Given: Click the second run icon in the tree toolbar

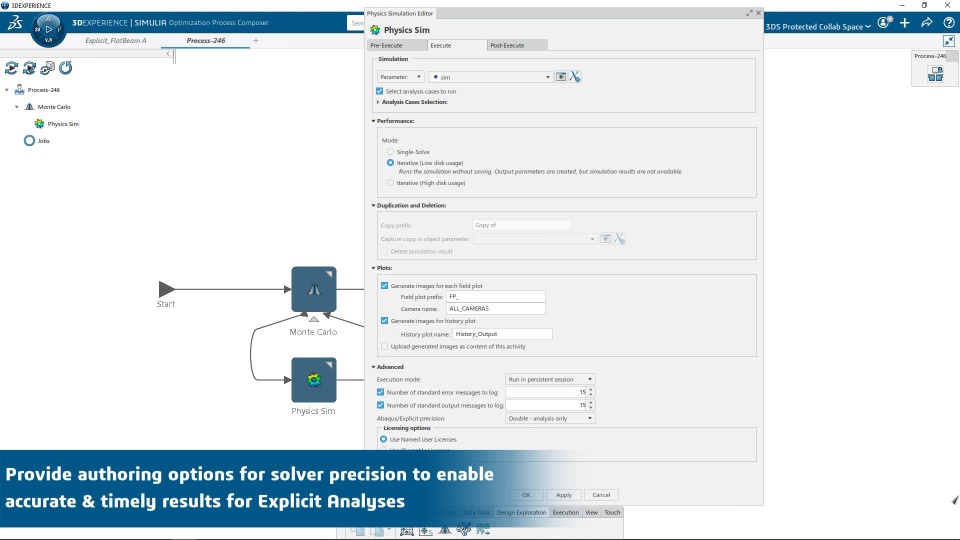Looking at the screenshot, I should point(29,68).
